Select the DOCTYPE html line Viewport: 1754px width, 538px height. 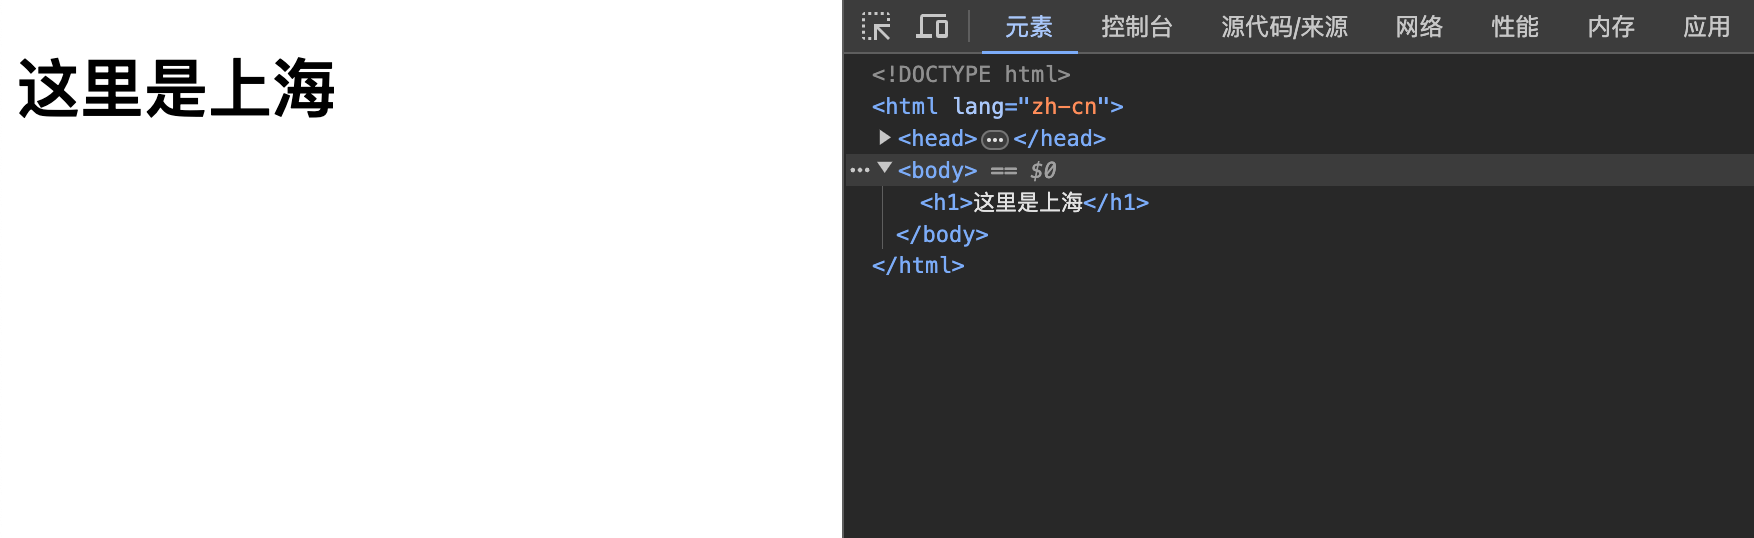[x=970, y=75]
